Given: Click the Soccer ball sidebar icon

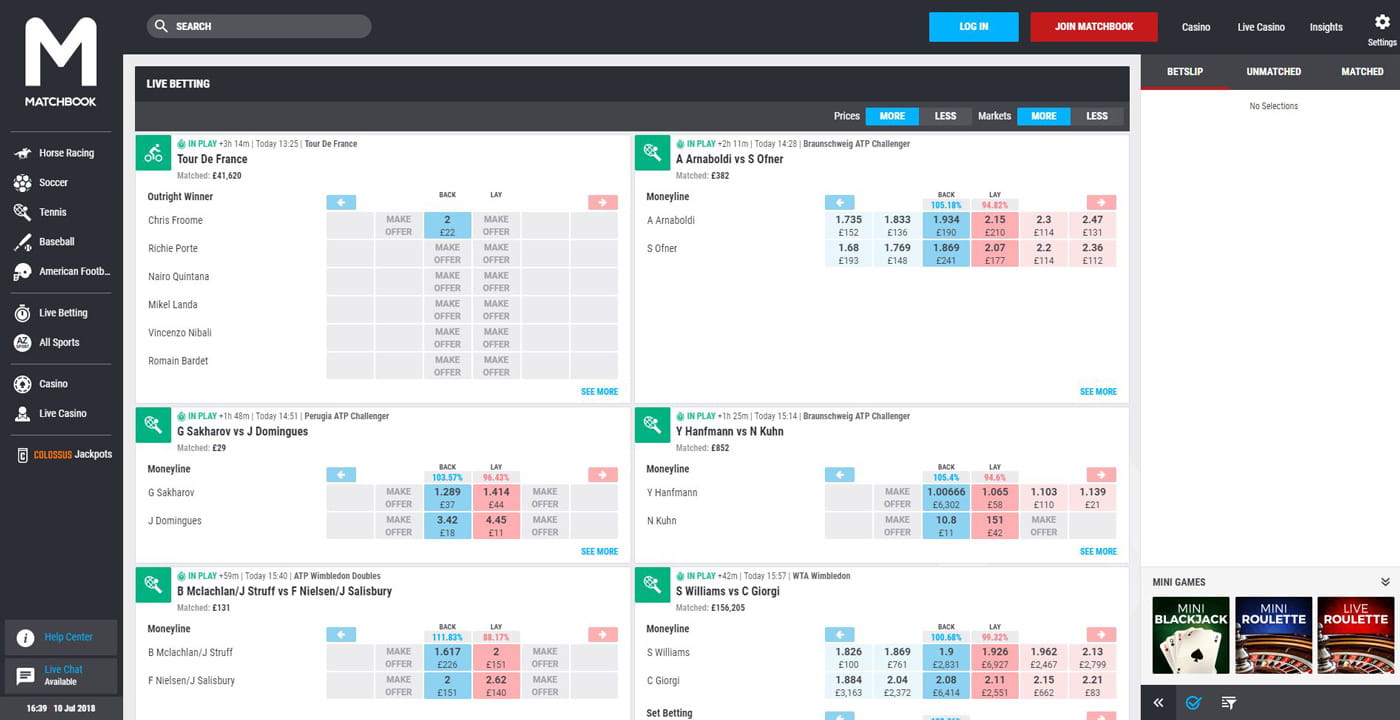Looking at the screenshot, I should point(22,183).
